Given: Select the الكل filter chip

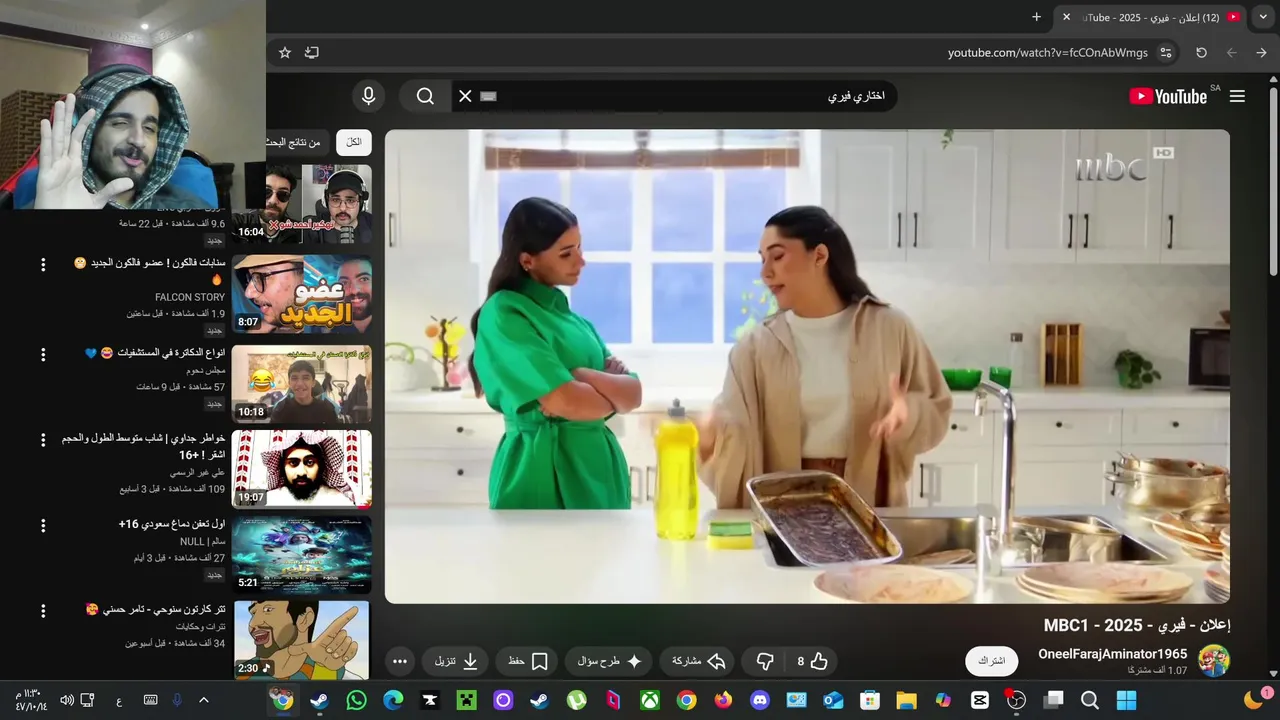Looking at the screenshot, I should click(354, 143).
